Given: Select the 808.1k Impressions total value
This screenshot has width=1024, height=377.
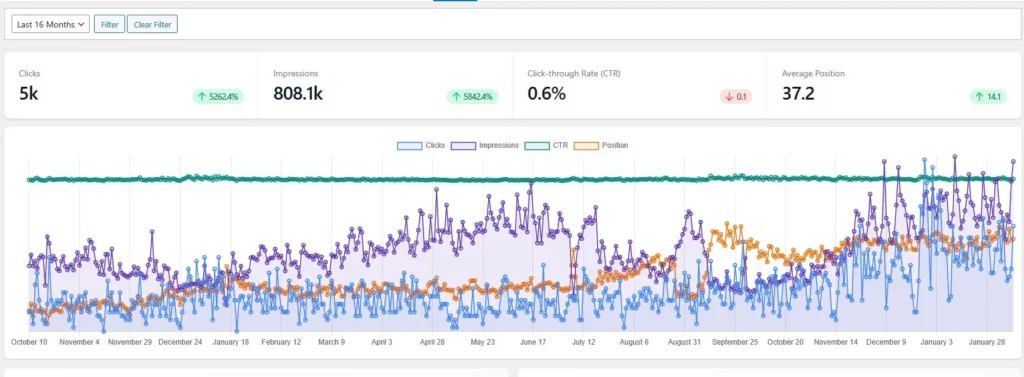Looking at the screenshot, I should 298,93.
